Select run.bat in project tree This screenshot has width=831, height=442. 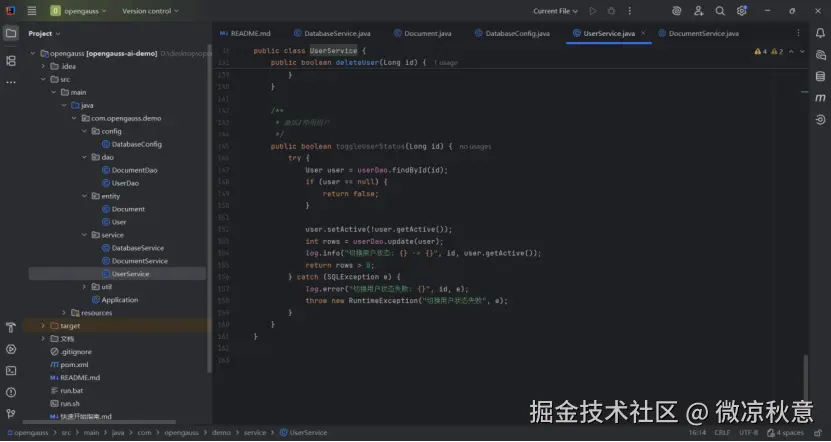click(x=67, y=391)
